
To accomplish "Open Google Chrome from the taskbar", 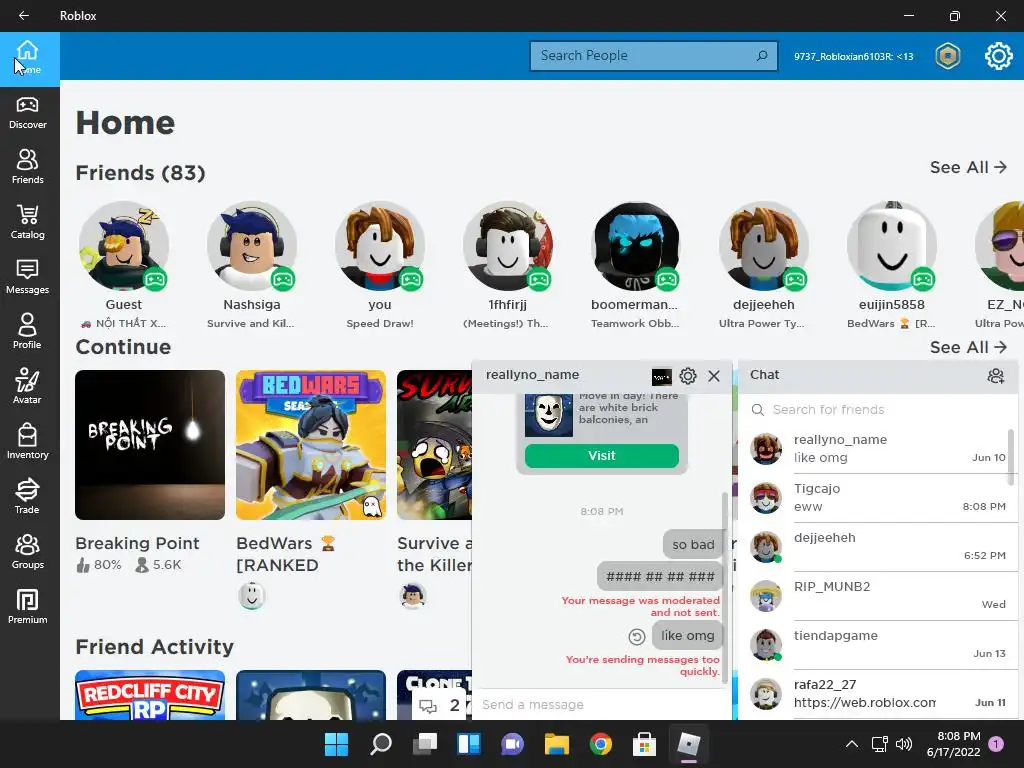I will 601,744.
